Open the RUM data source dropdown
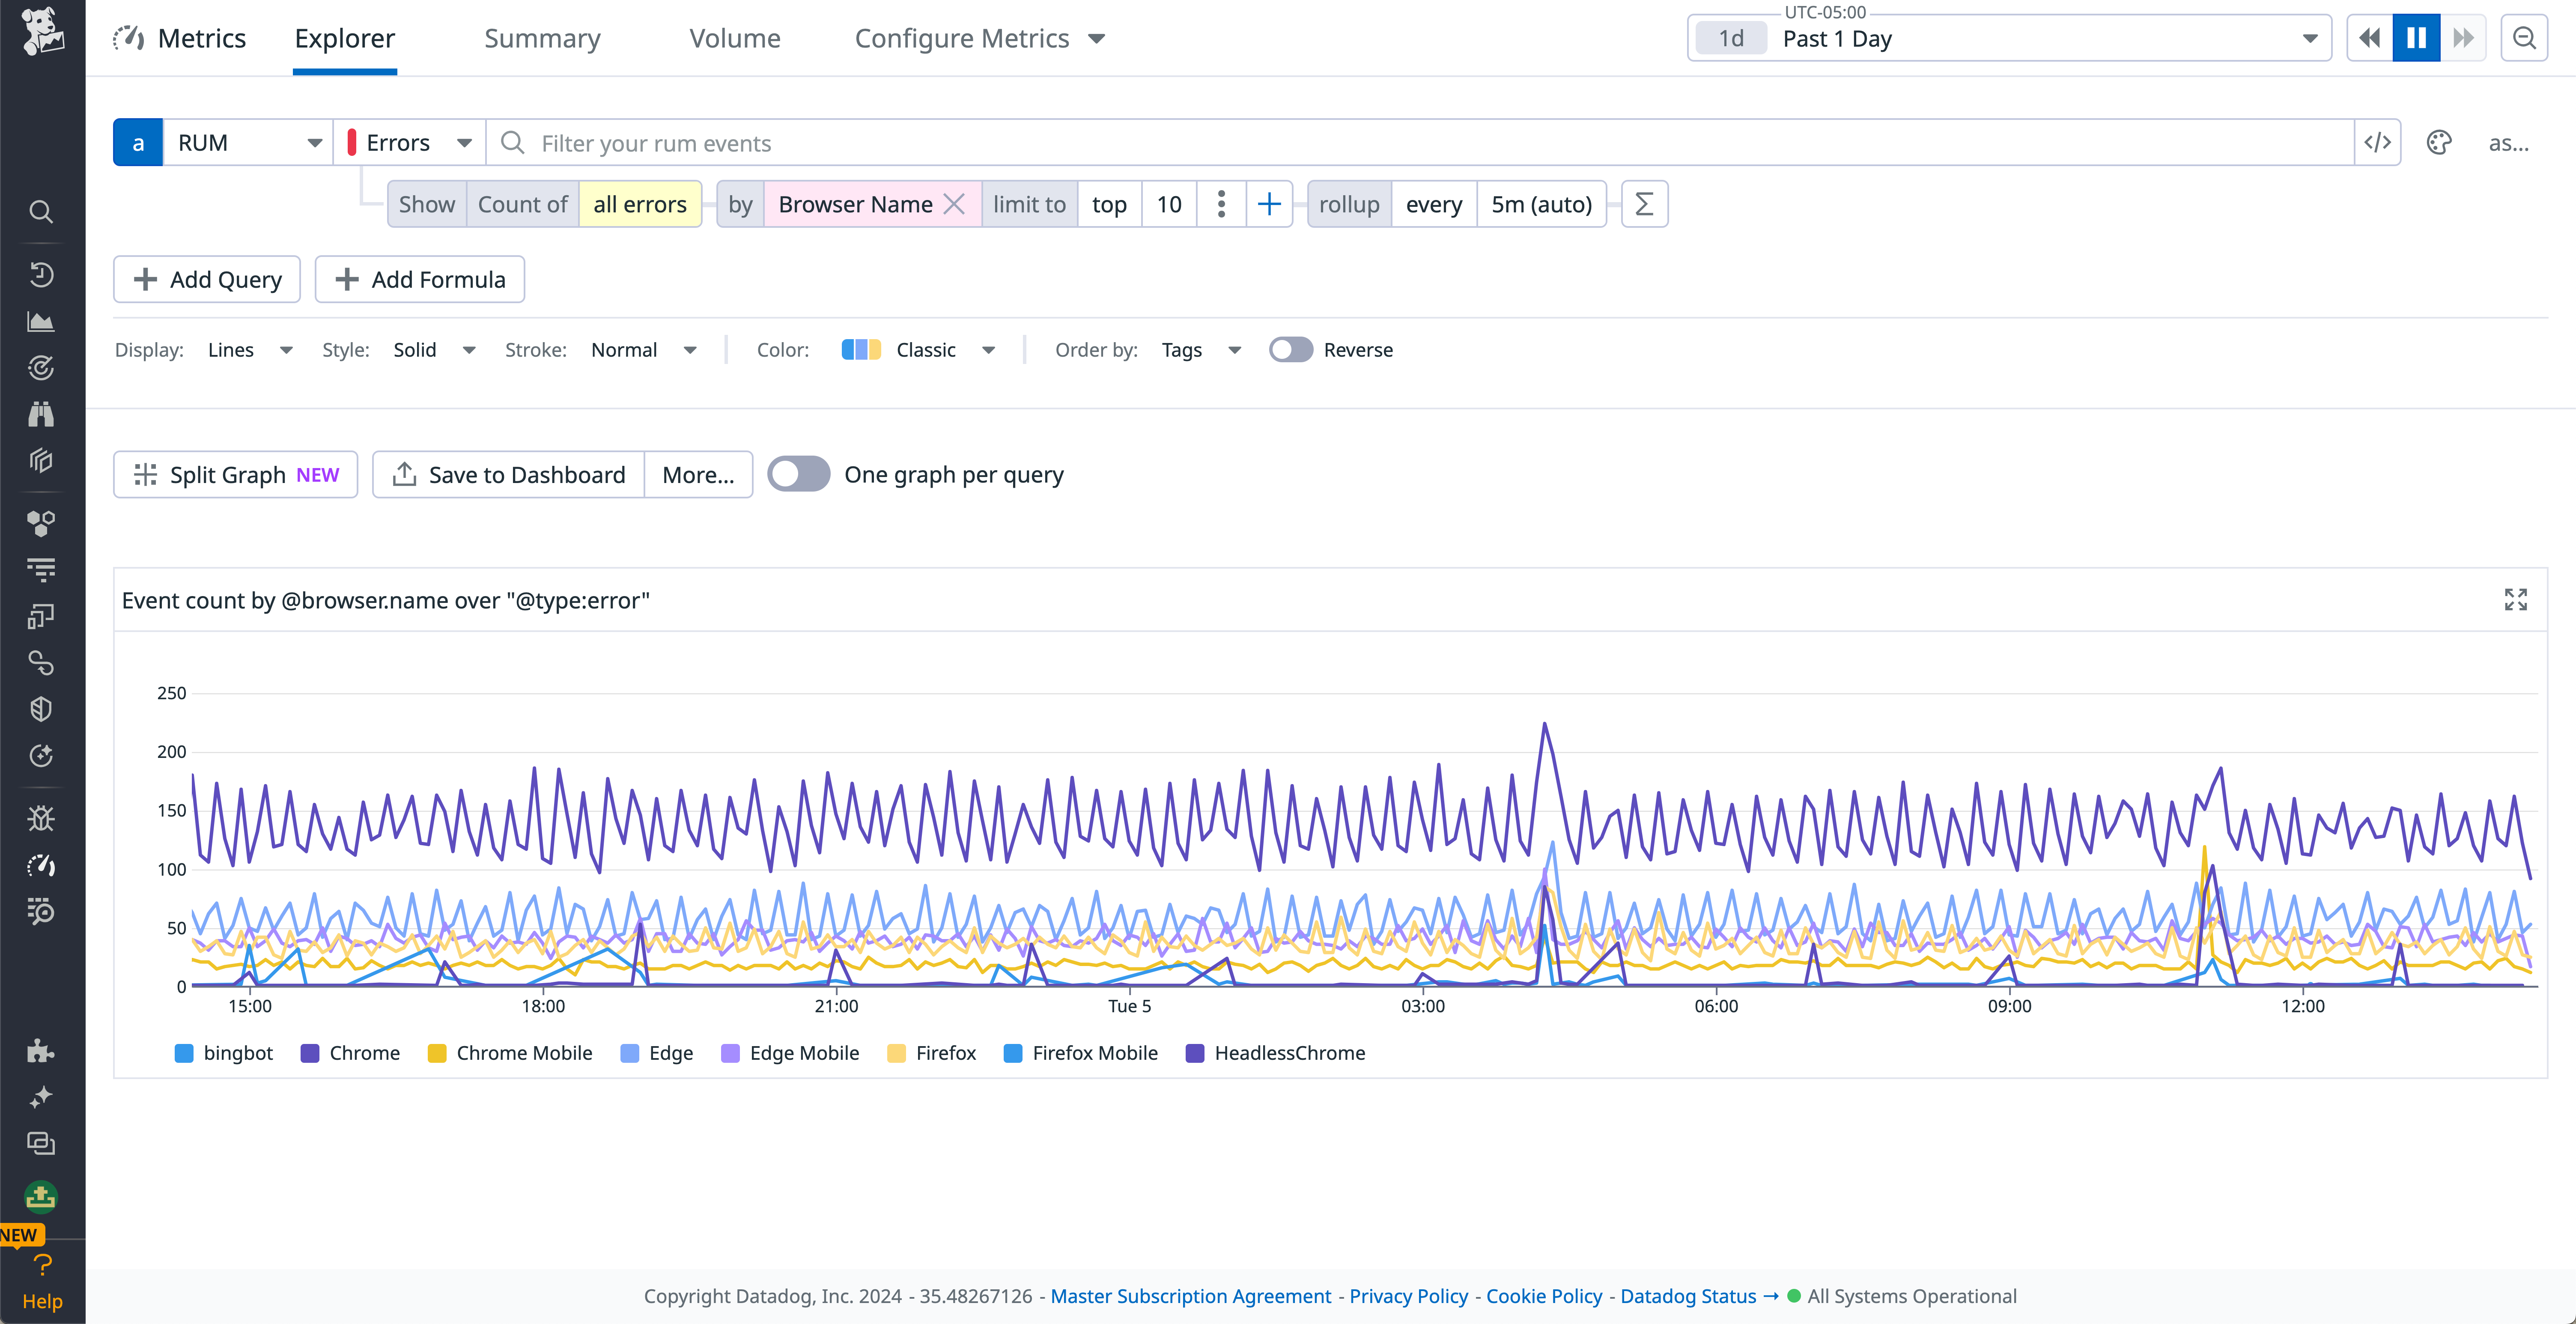Screen dimensions: 2576x1324 [245, 142]
